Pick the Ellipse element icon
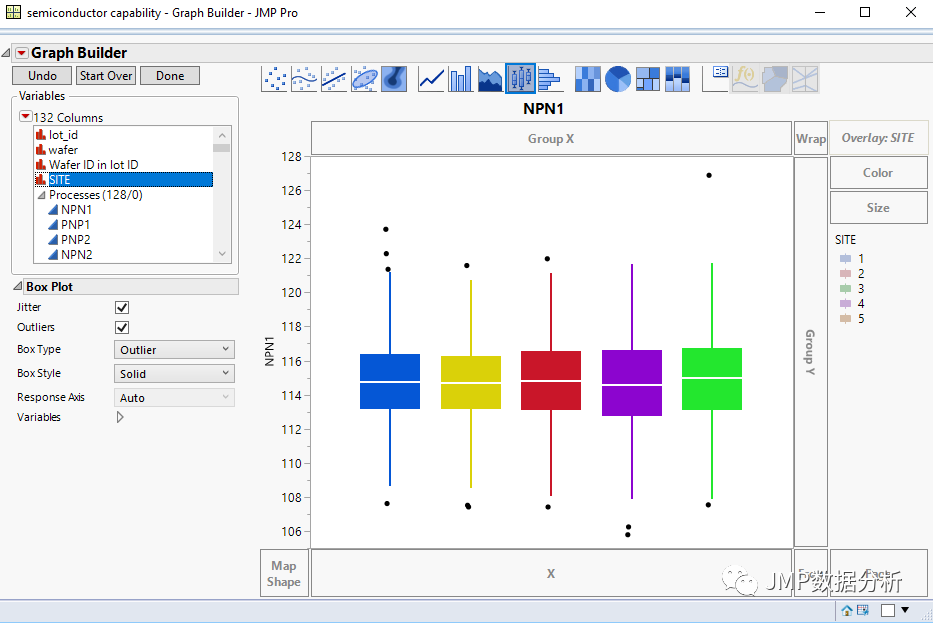Viewport: 933px width, 623px height. [364, 79]
